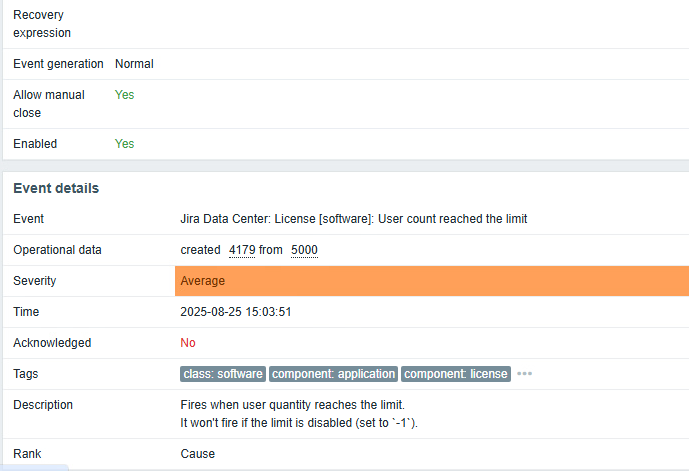Click the Allow manual close 'Yes' value

(124, 95)
